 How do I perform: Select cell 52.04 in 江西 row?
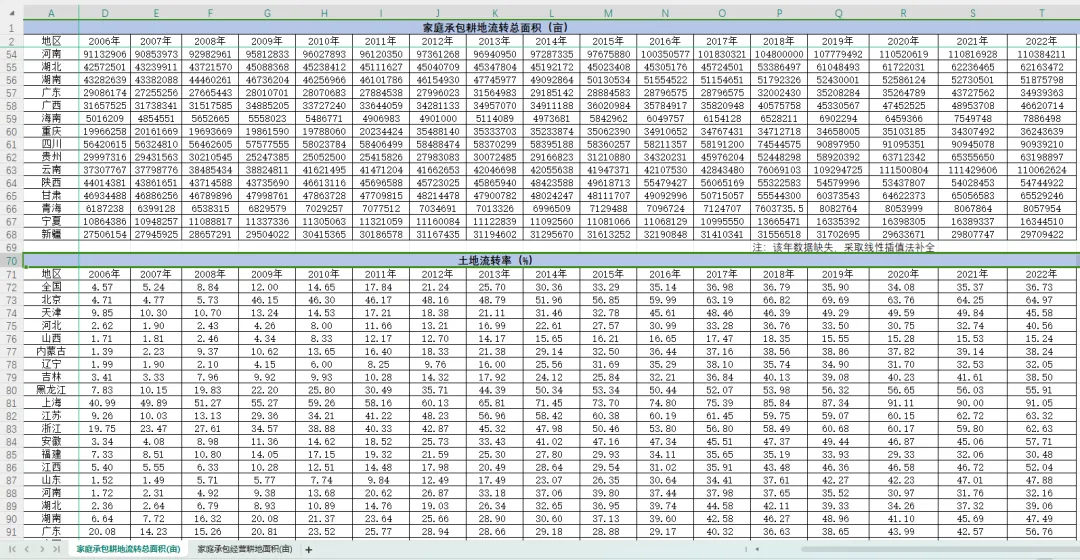[x=1041, y=467]
